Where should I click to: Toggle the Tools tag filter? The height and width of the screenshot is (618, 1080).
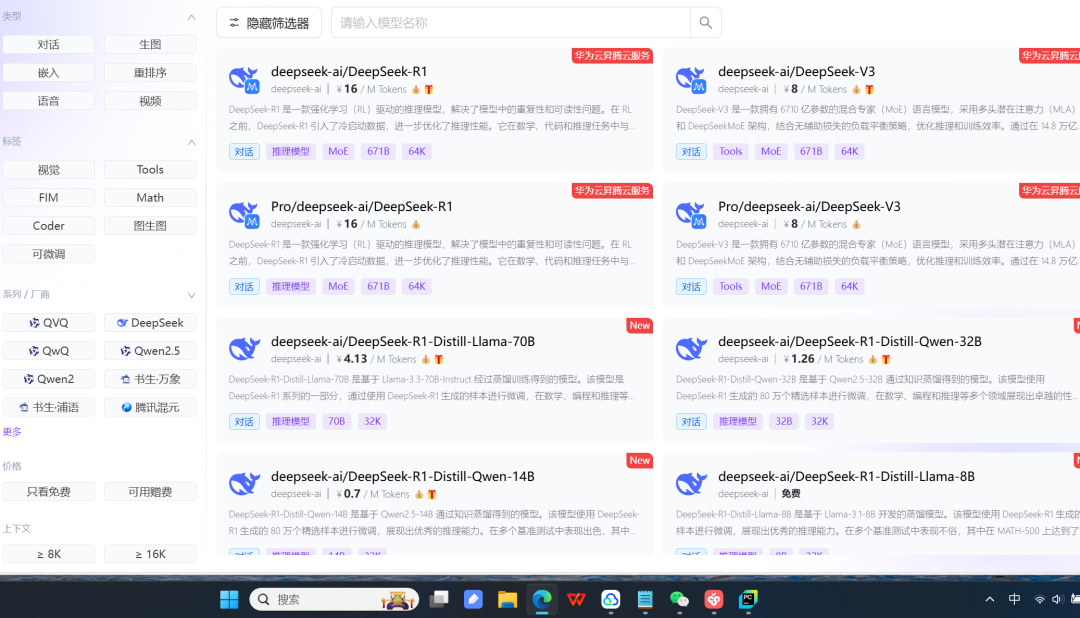coord(150,169)
